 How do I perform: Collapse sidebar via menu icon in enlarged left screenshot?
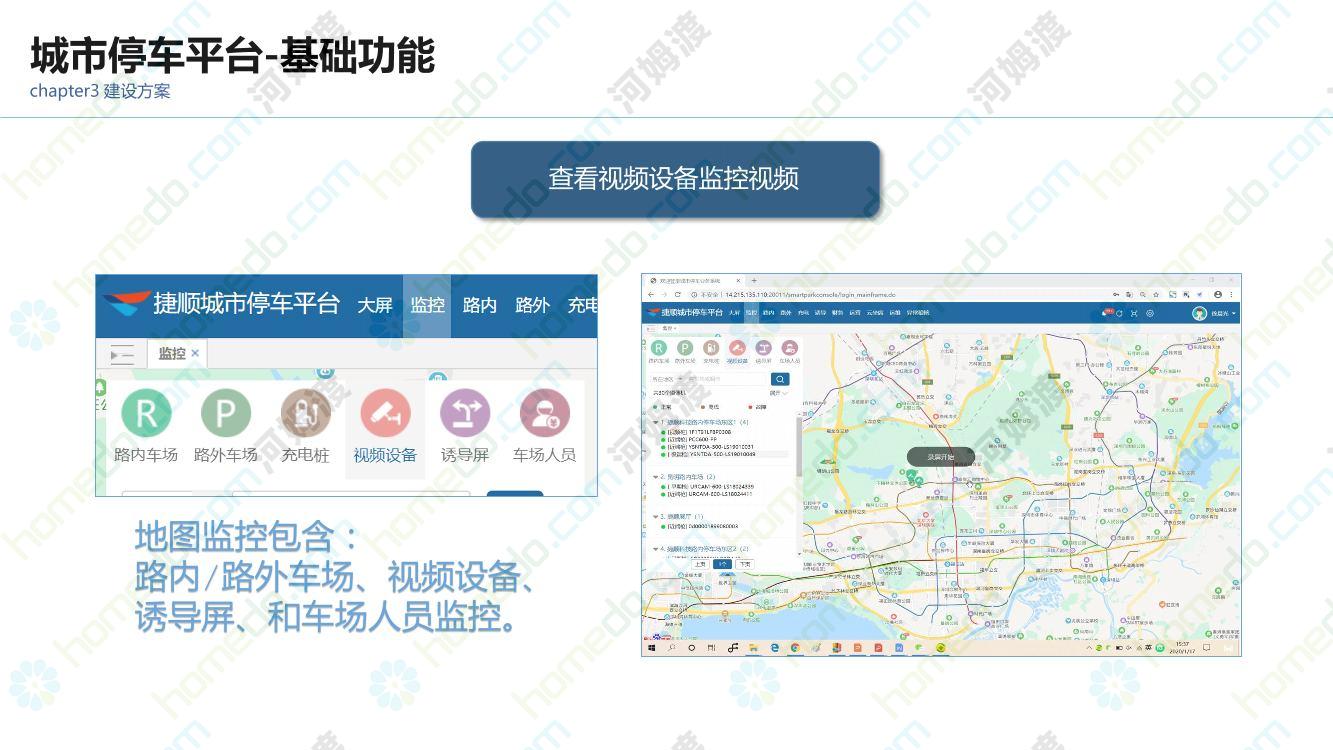(122, 354)
